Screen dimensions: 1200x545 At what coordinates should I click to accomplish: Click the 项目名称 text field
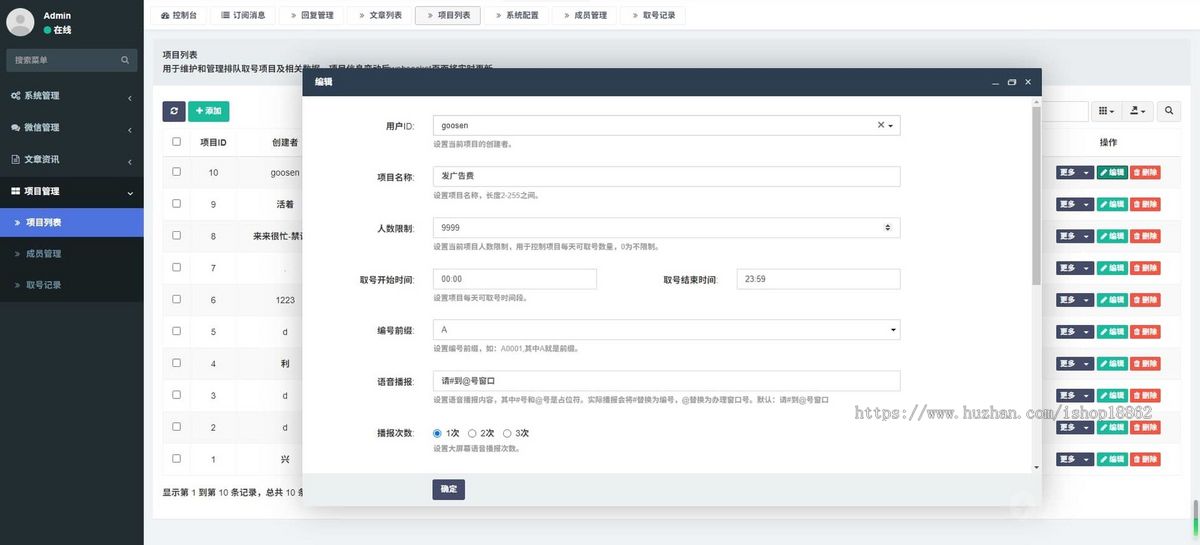click(x=666, y=176)
